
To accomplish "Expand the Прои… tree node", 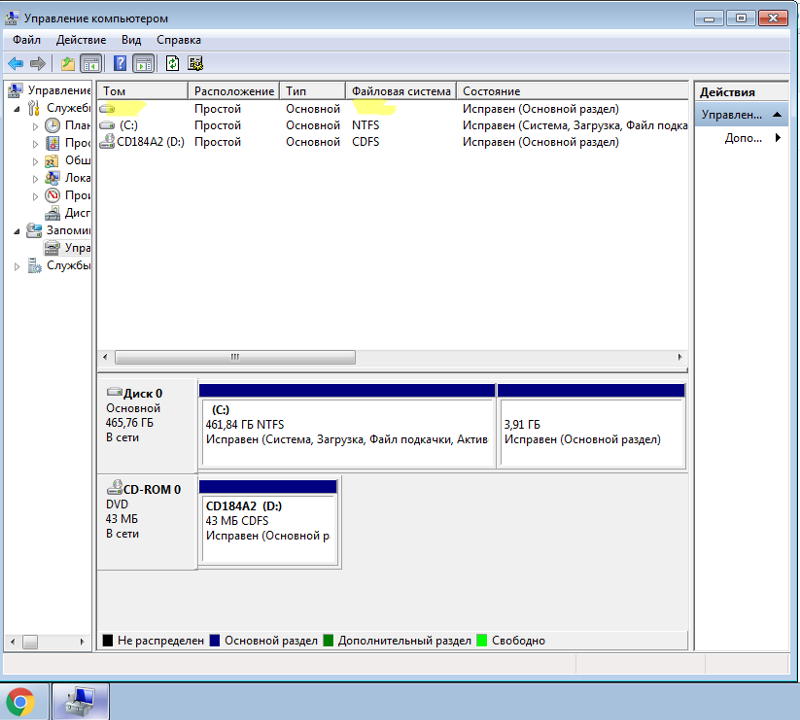I will click(x=35, y=196).
